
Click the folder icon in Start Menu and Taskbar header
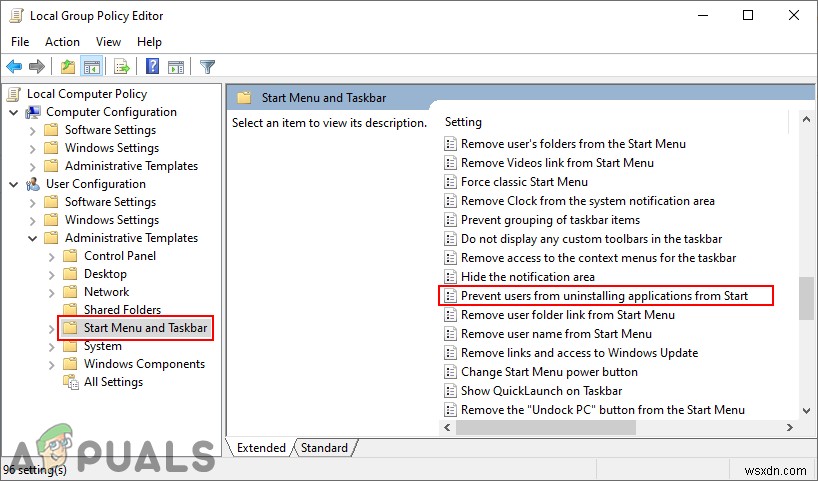tap(244, 98)
